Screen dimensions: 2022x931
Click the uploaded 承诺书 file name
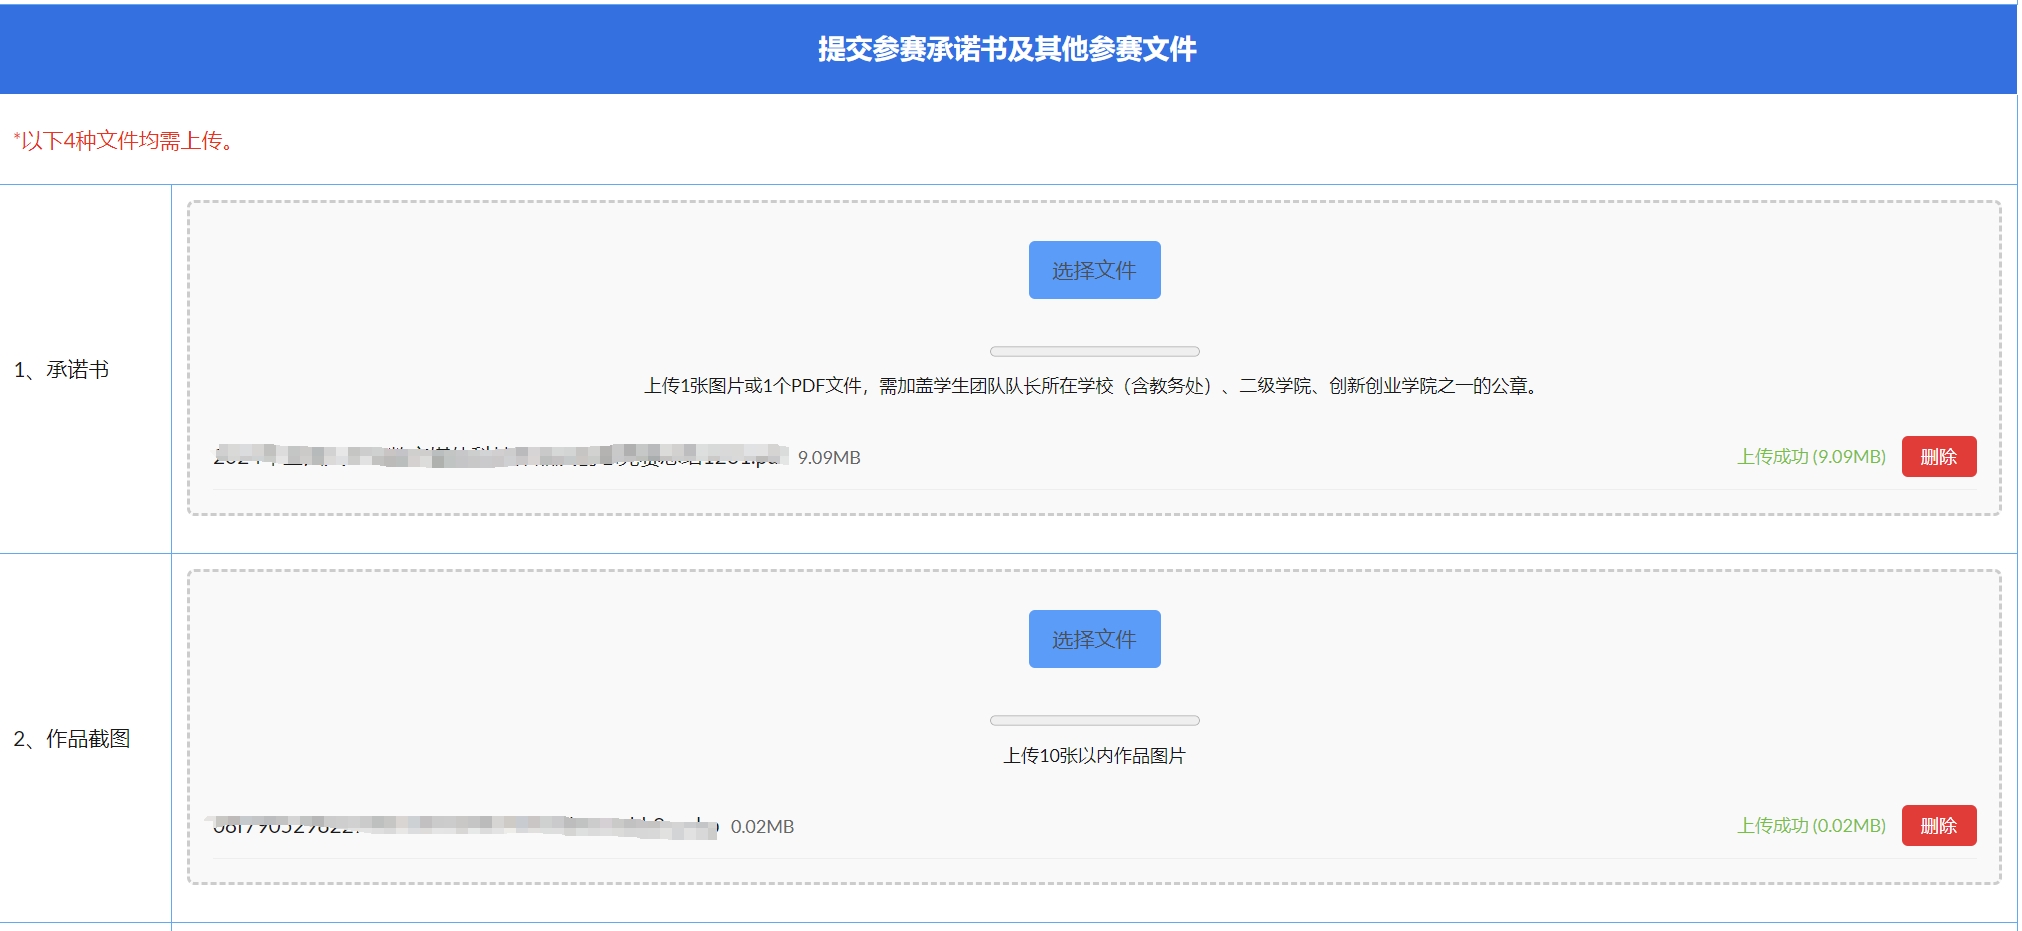(500, 457)
